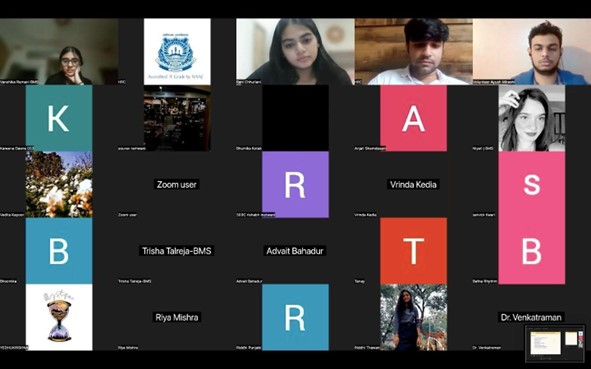Select Trisha Talreja-BMS participant tile
The width and height of the screenshot is (591, 369).
[177, 251]
